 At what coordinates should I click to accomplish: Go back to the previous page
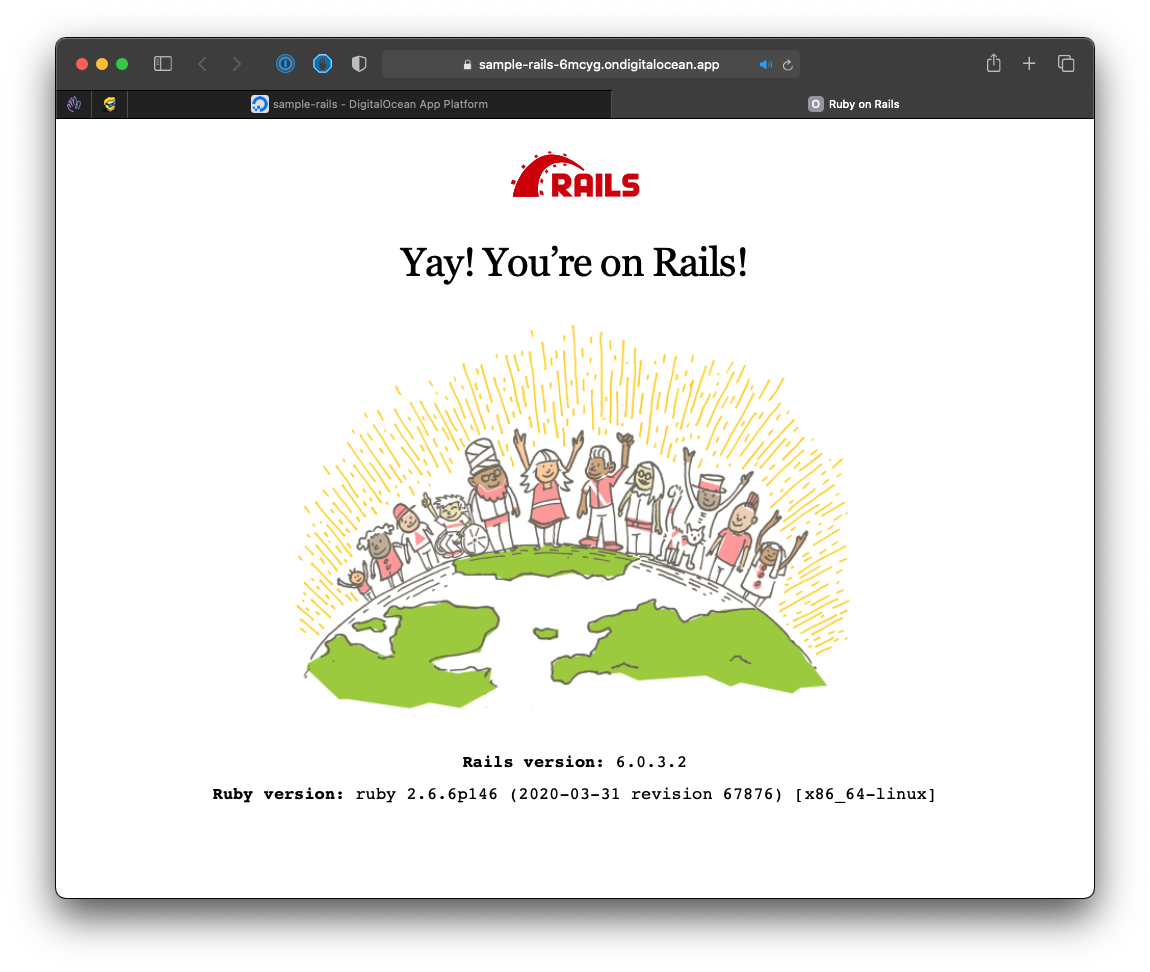202,64
